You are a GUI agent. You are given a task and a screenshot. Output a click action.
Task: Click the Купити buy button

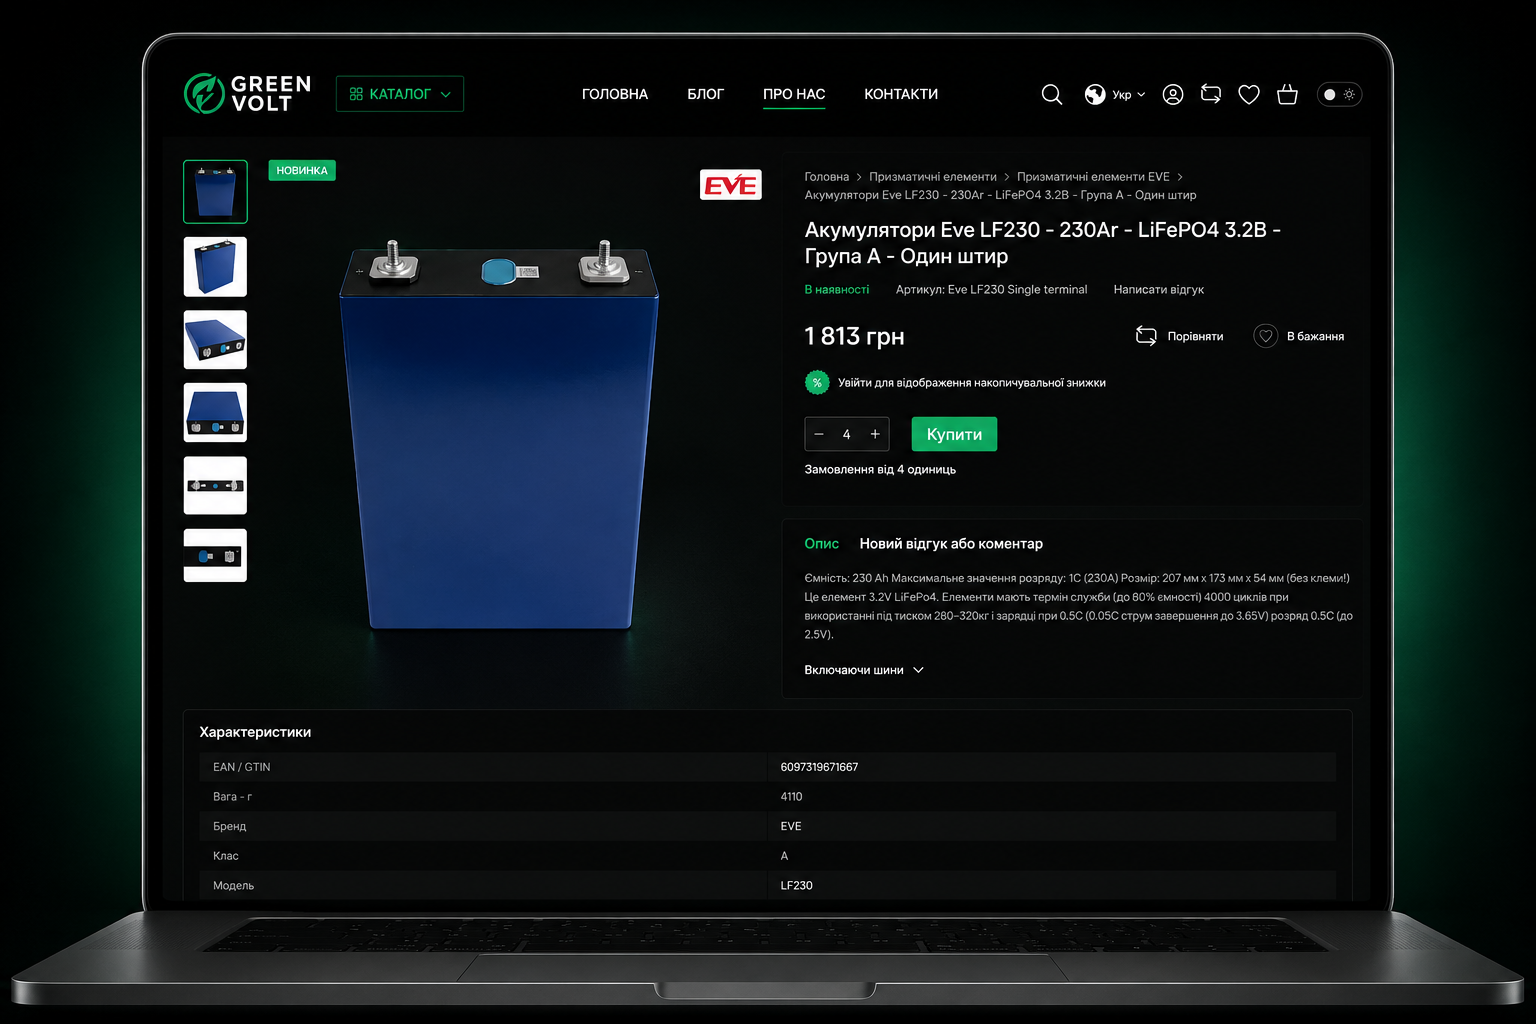pos(954,434)
